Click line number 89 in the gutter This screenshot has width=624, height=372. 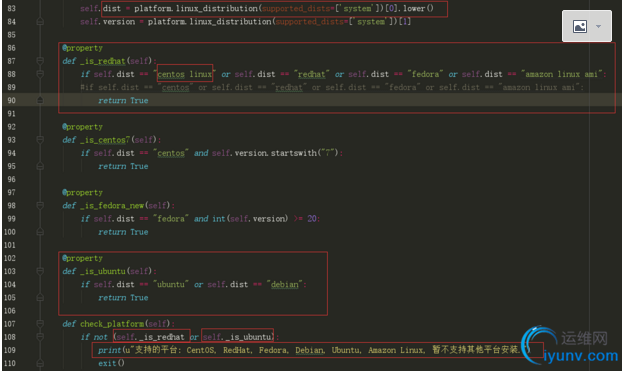[x=12, y=87]
